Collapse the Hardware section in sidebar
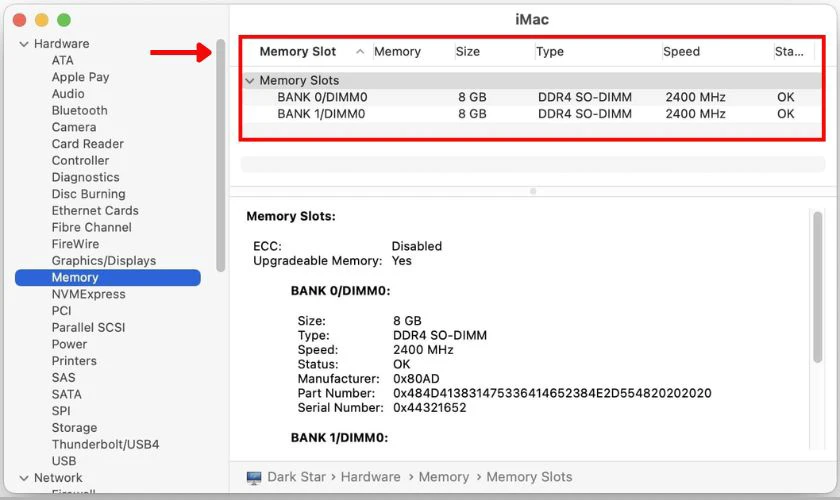Screen dimensions: 840x500 click(x=23, y=44)
